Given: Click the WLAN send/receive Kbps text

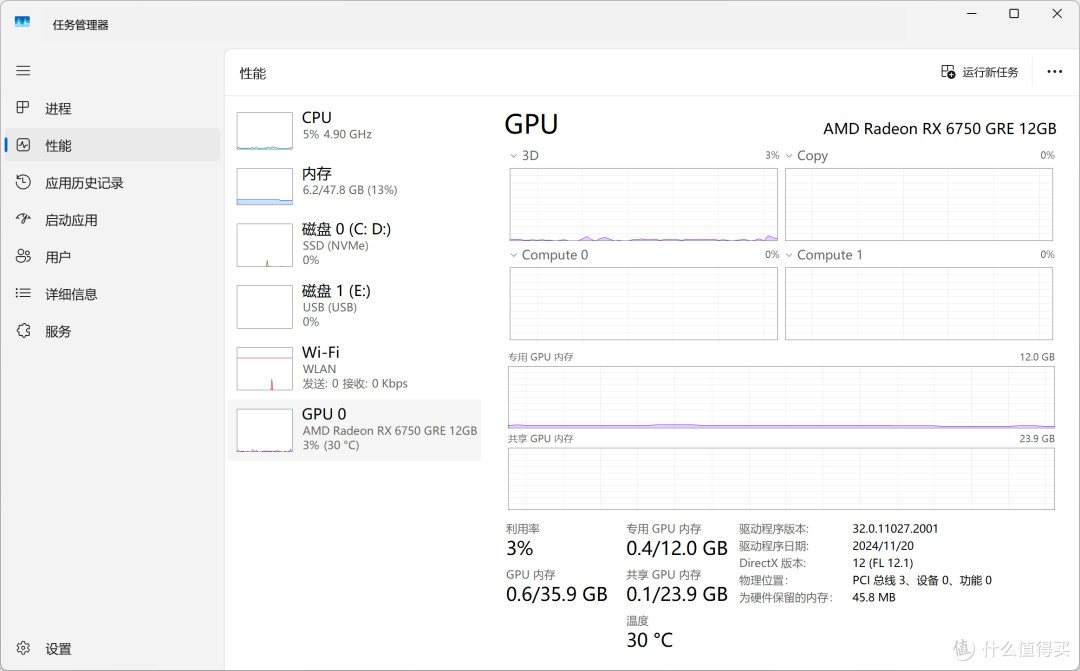Looking at the screenshot, I should point(355,384).
